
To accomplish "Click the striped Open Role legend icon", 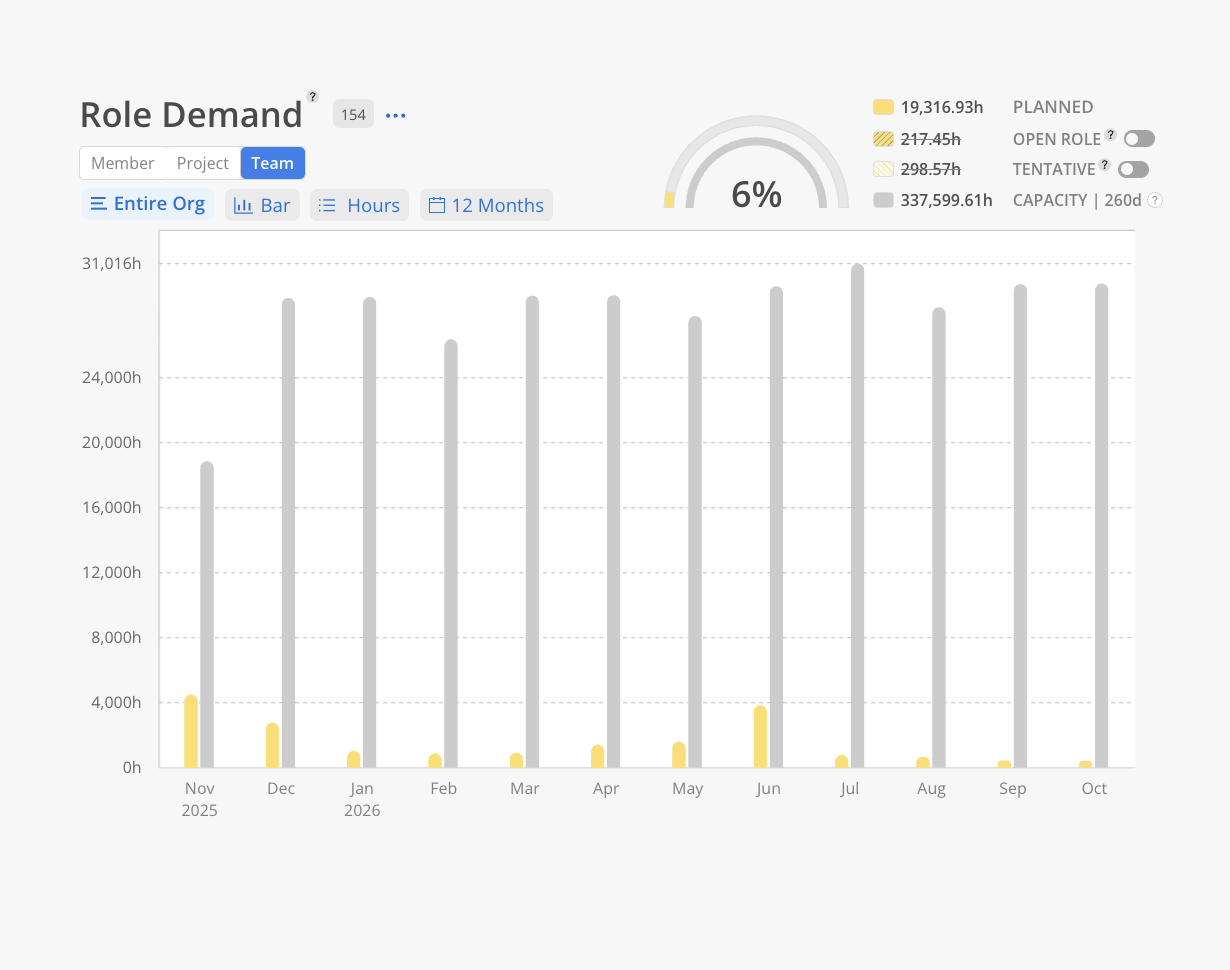I will pyautogui.click(x=883, y=139).
